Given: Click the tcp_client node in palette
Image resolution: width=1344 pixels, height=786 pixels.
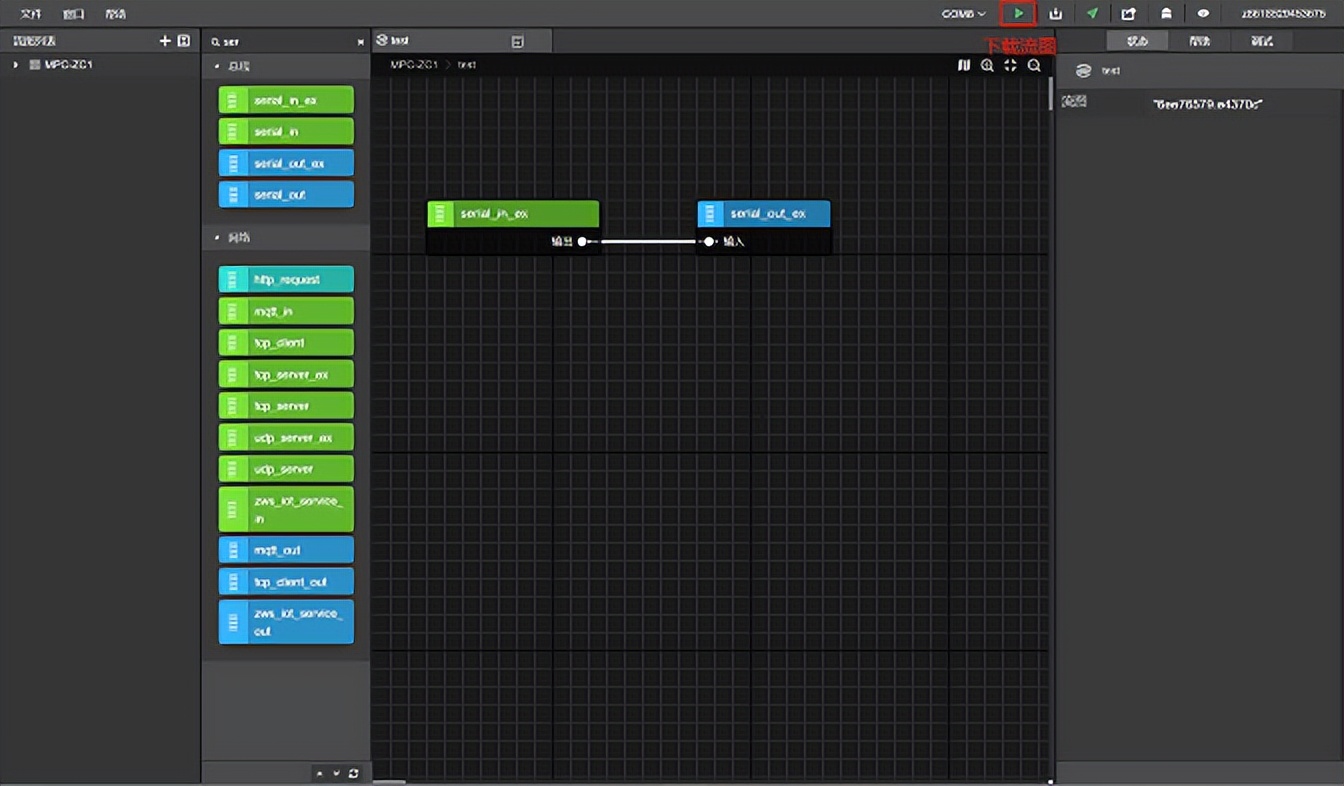Looking at the screenshot, I should click(286, 343).
